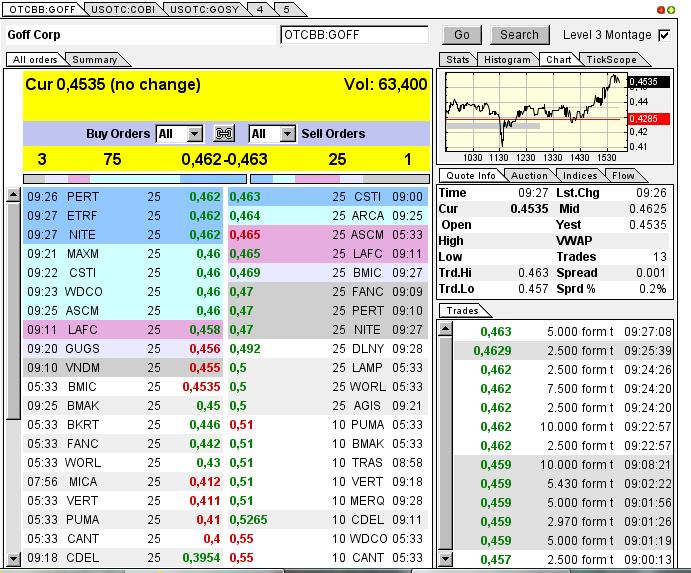Image resolution: width=691 pixels, height=573 pixels.
Task: Click the order book scroll down arrow
Action: (14, 559)
